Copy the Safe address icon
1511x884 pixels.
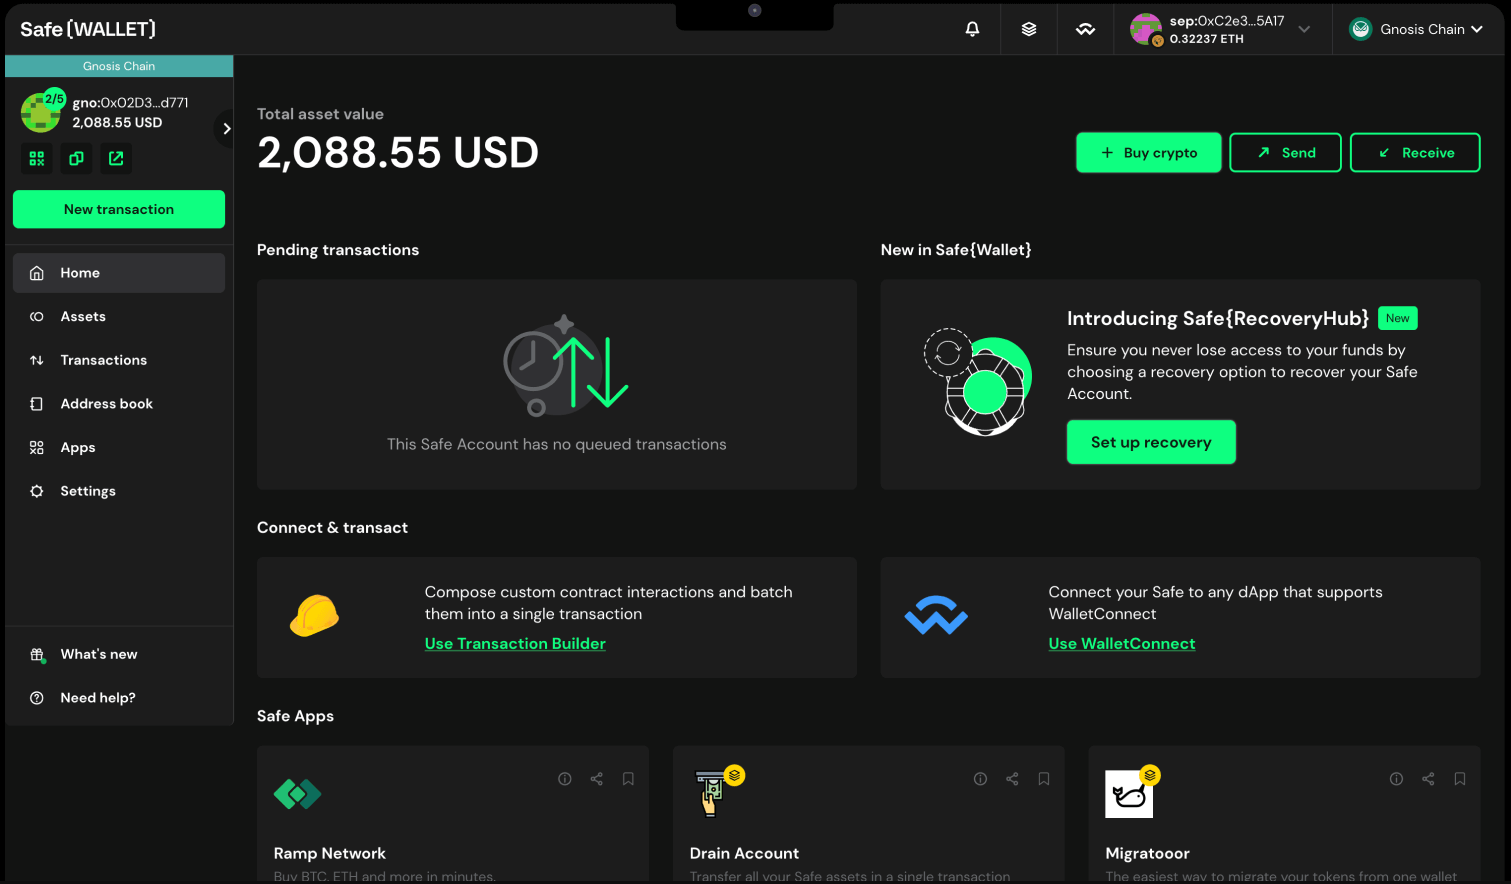click(x=76, y=158)
